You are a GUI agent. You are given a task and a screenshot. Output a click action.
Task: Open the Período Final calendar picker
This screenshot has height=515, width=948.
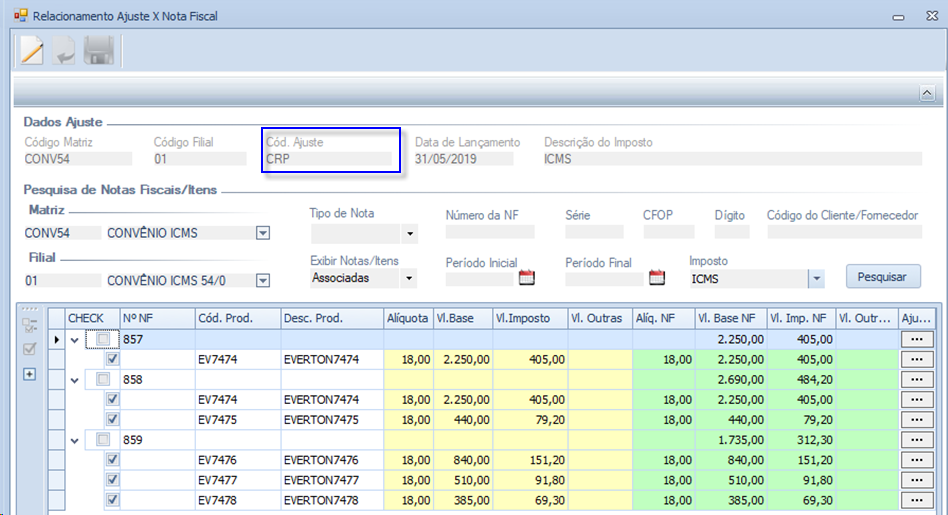point(657,278)
